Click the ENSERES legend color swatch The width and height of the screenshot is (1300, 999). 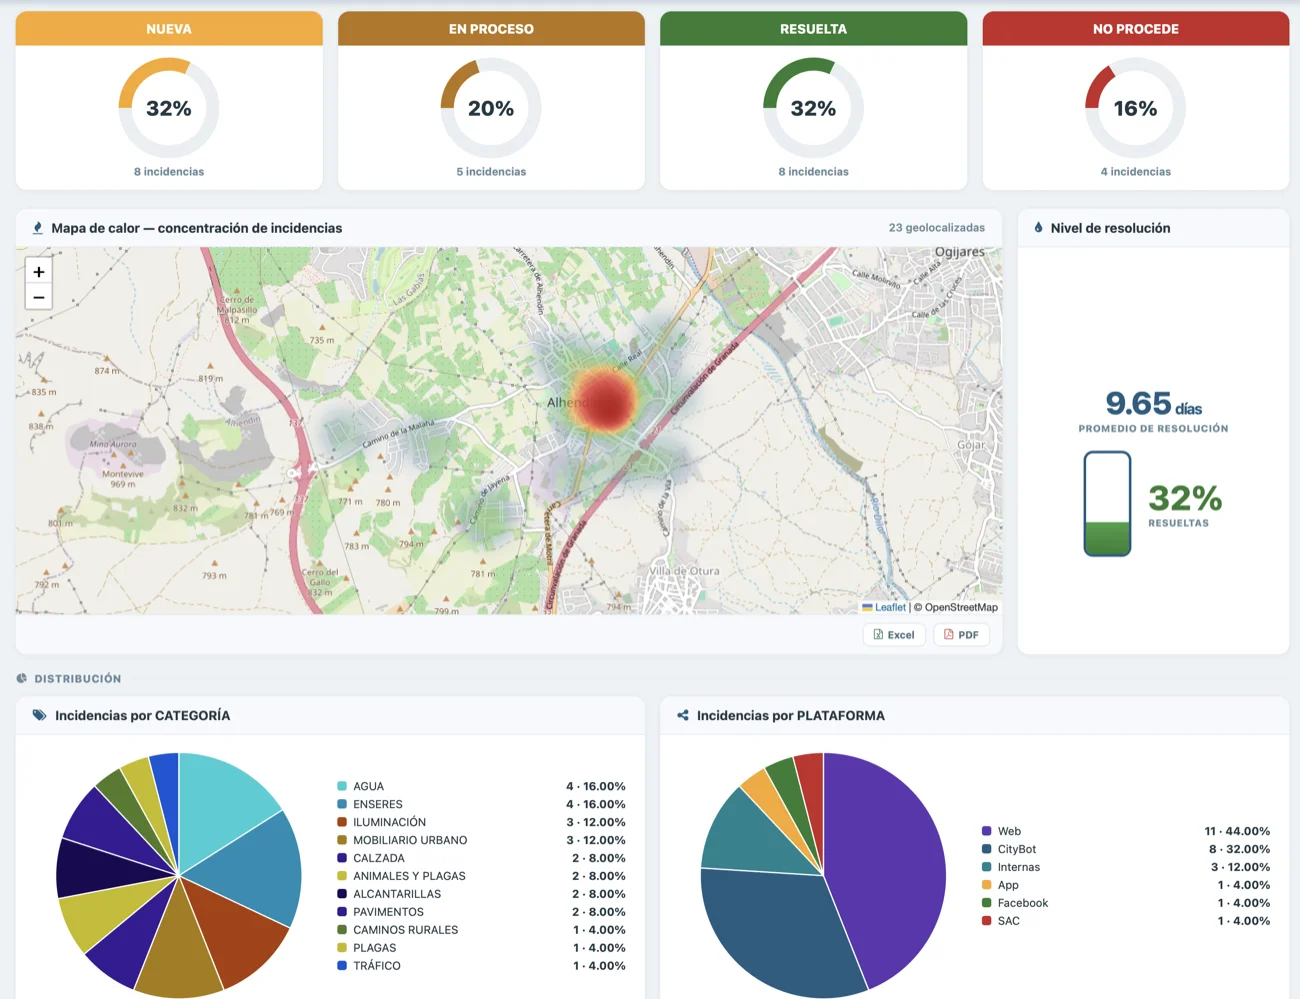[x=342, y=804]
